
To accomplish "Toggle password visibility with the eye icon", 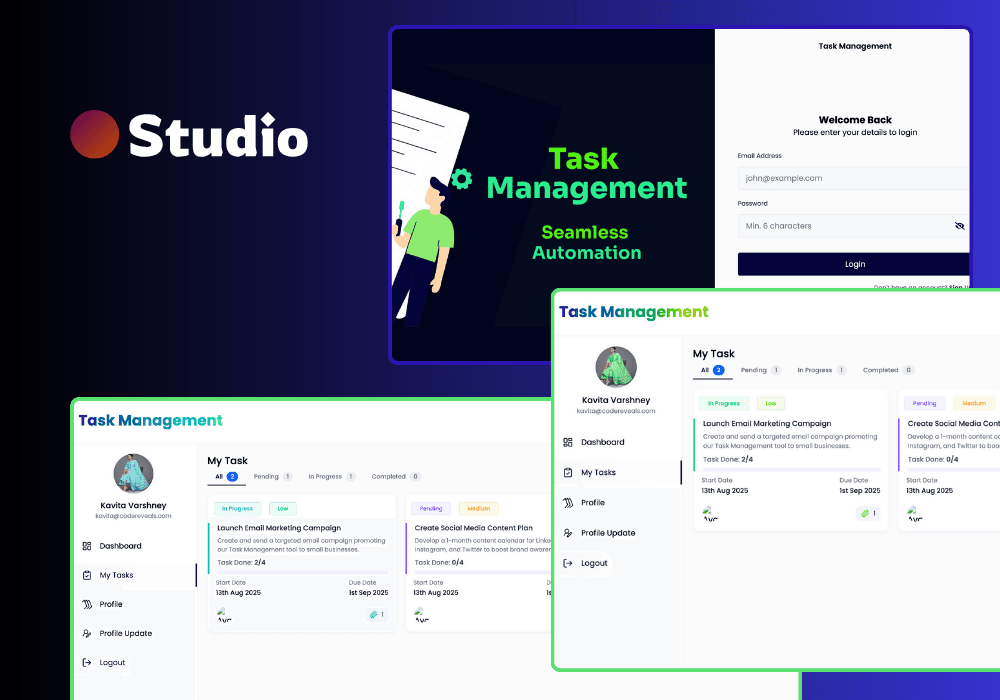I will click(959, 226).
